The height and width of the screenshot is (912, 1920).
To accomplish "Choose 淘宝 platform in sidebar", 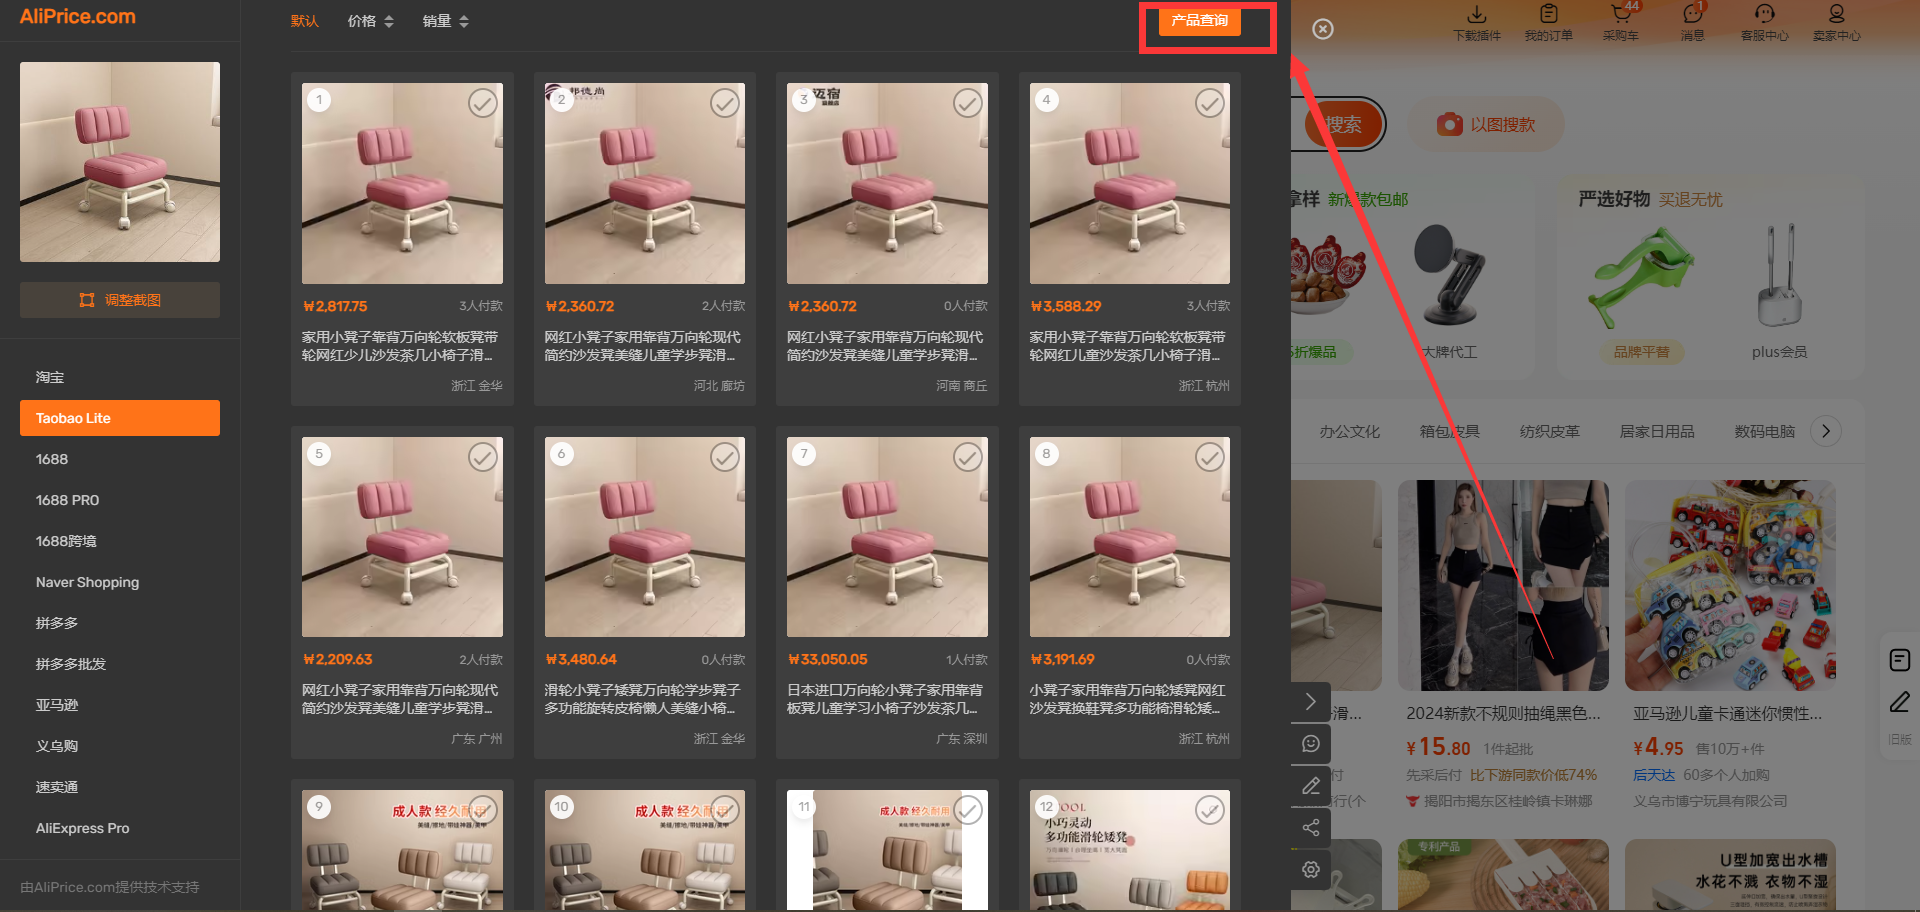I will [120, 377].
